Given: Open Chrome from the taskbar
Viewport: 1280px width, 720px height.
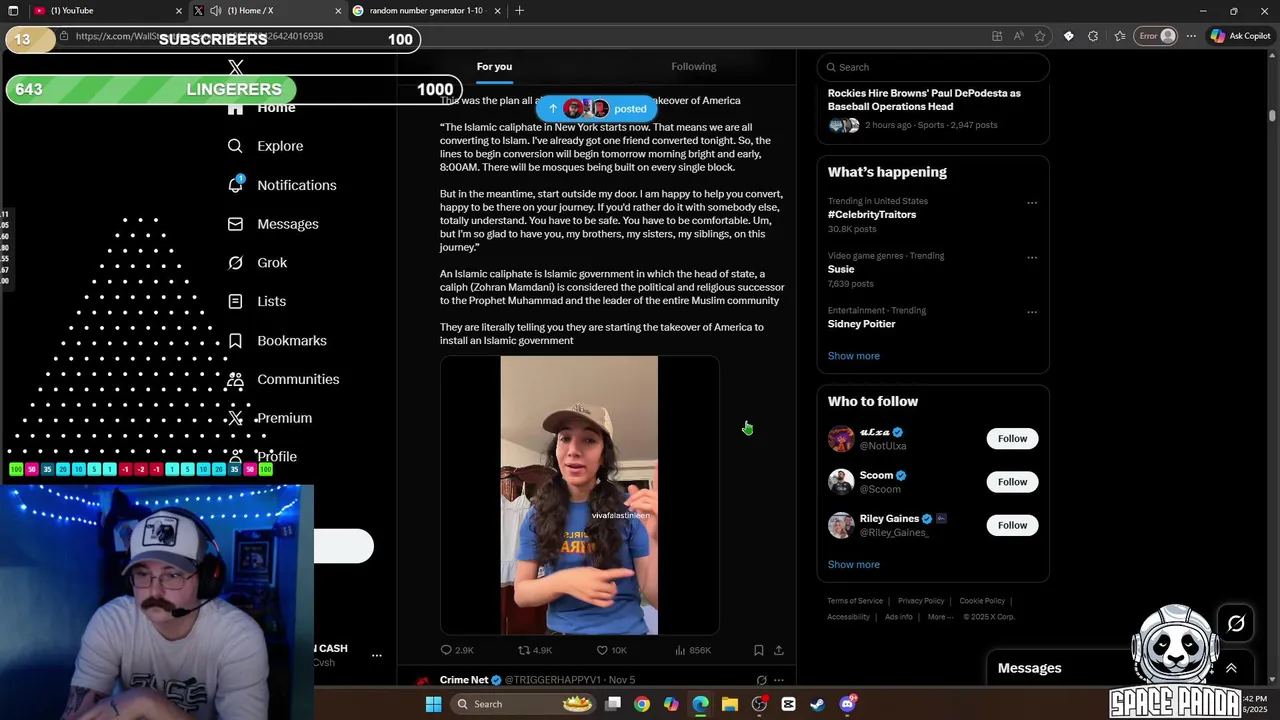Looking at the screenshot, I should point(642,704).
